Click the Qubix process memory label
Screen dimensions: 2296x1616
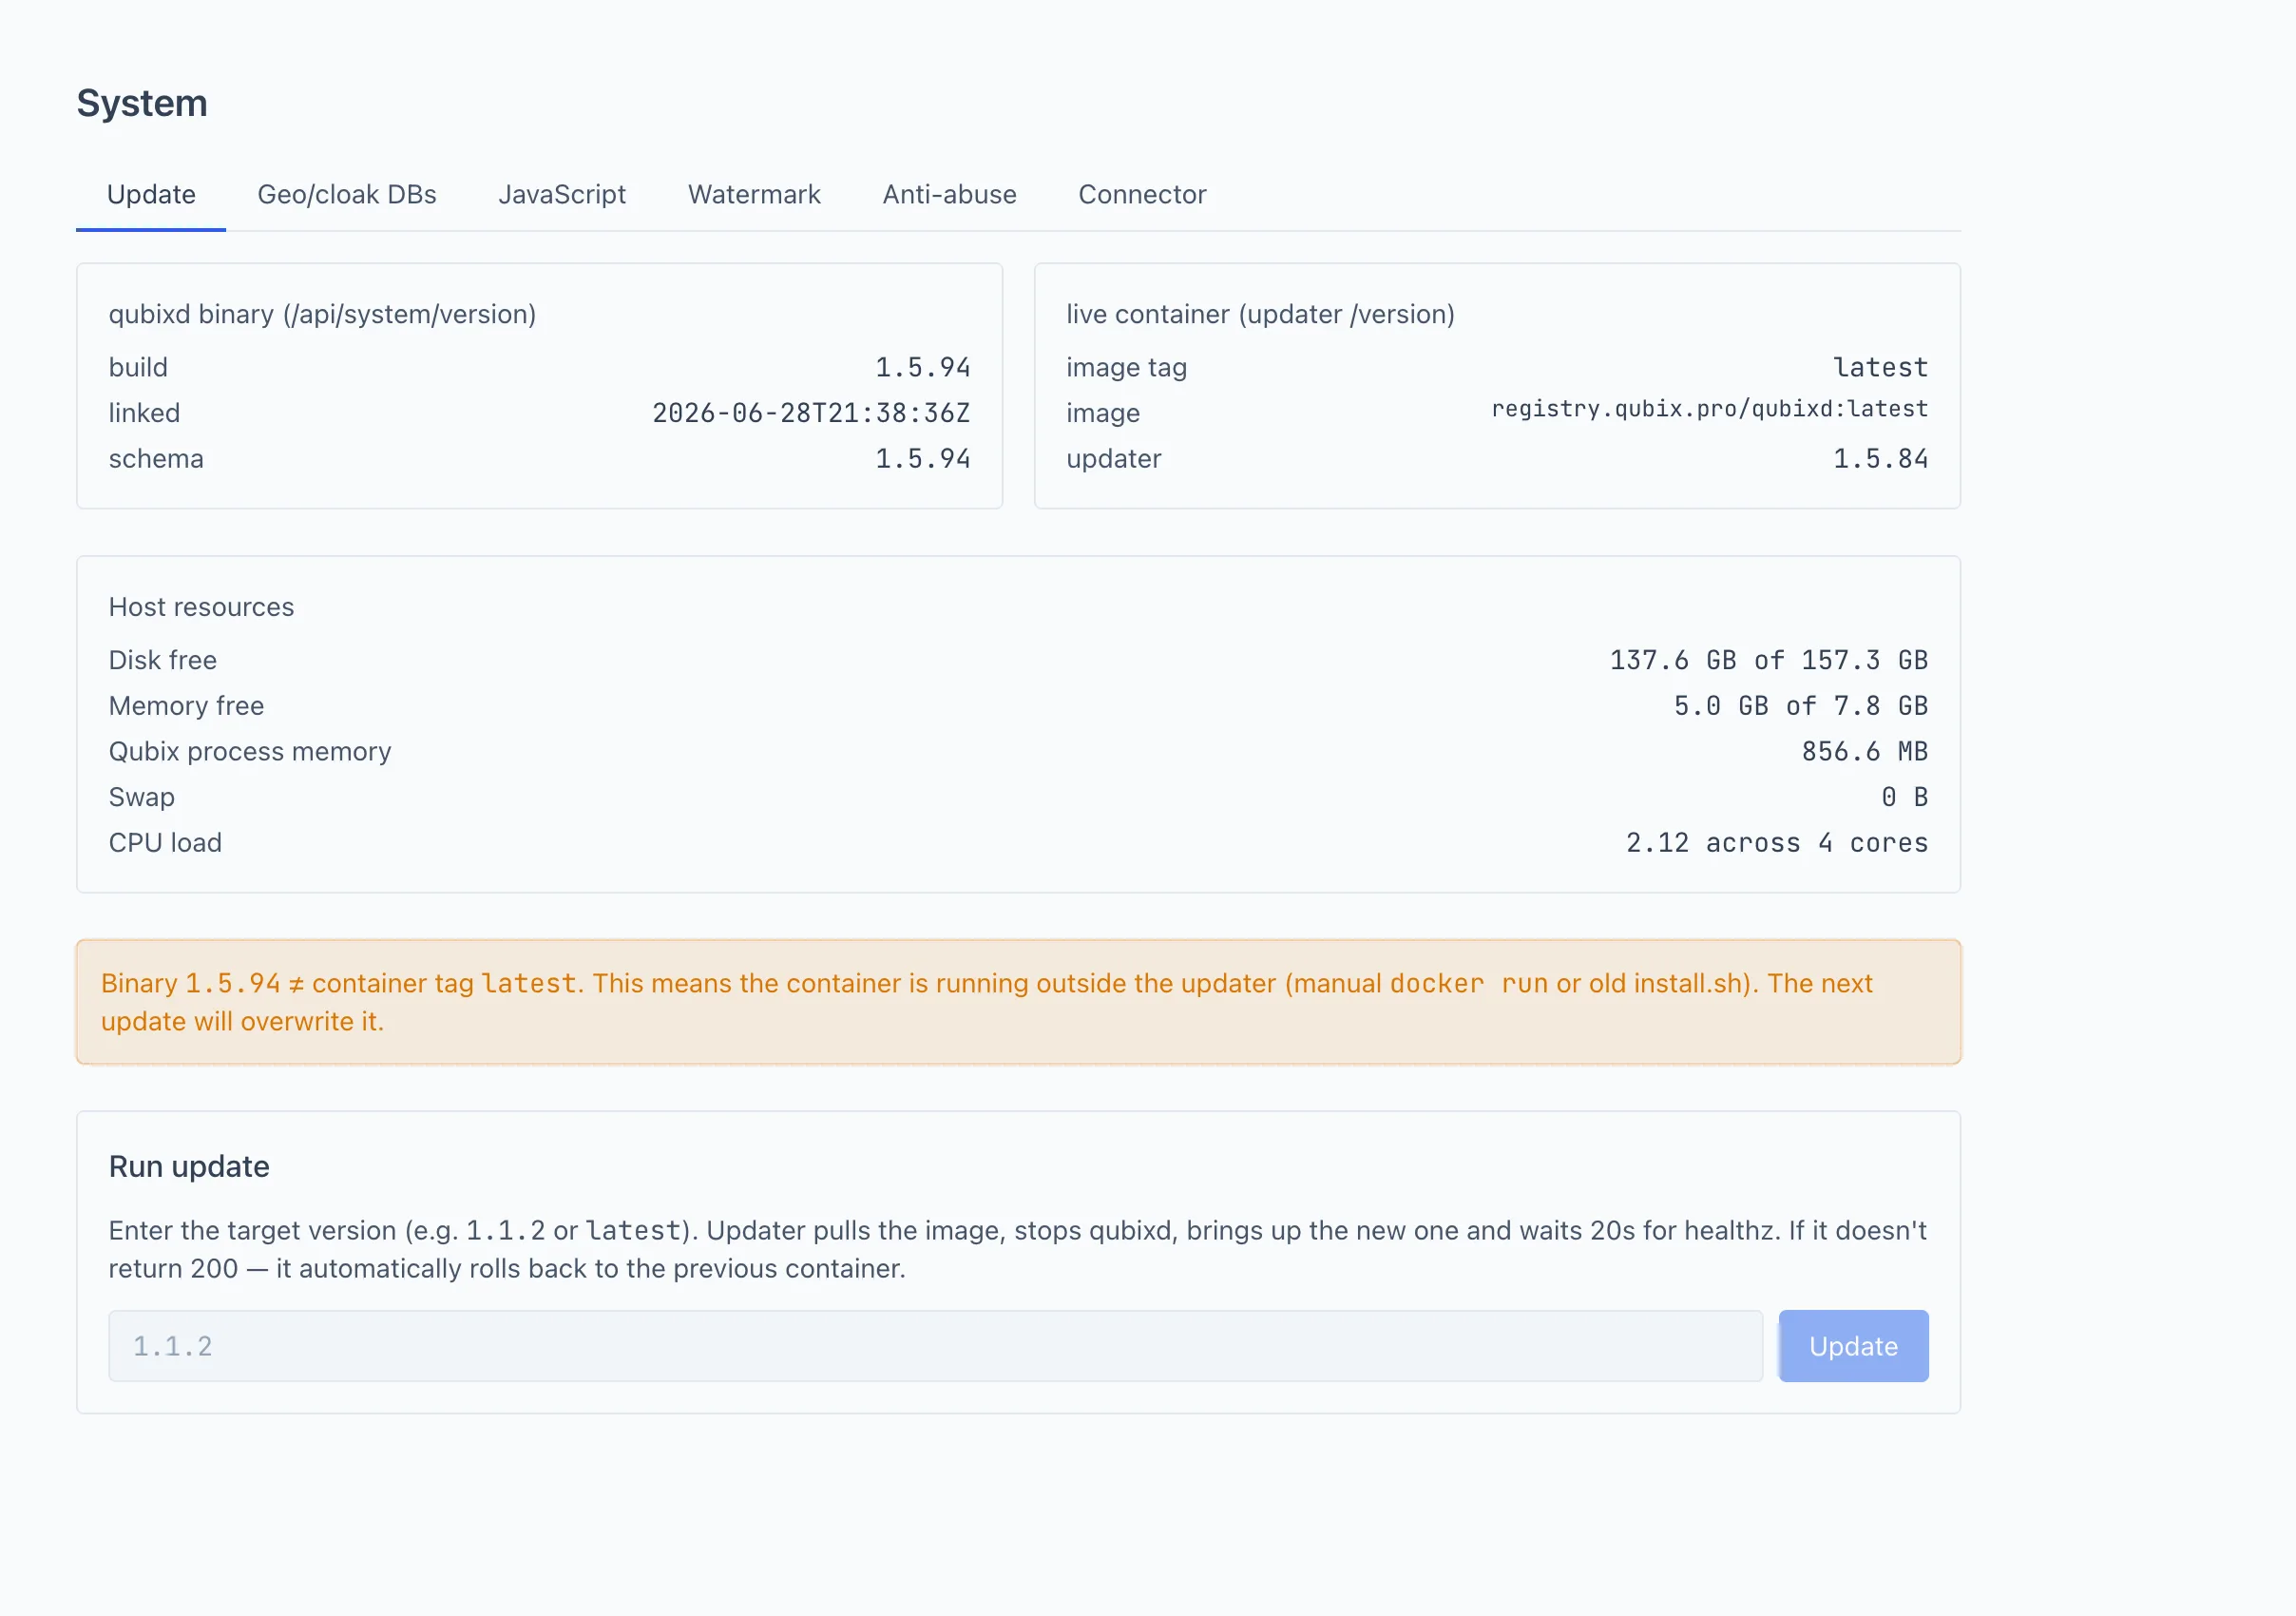pyautogui.click(x=250, y=752)
